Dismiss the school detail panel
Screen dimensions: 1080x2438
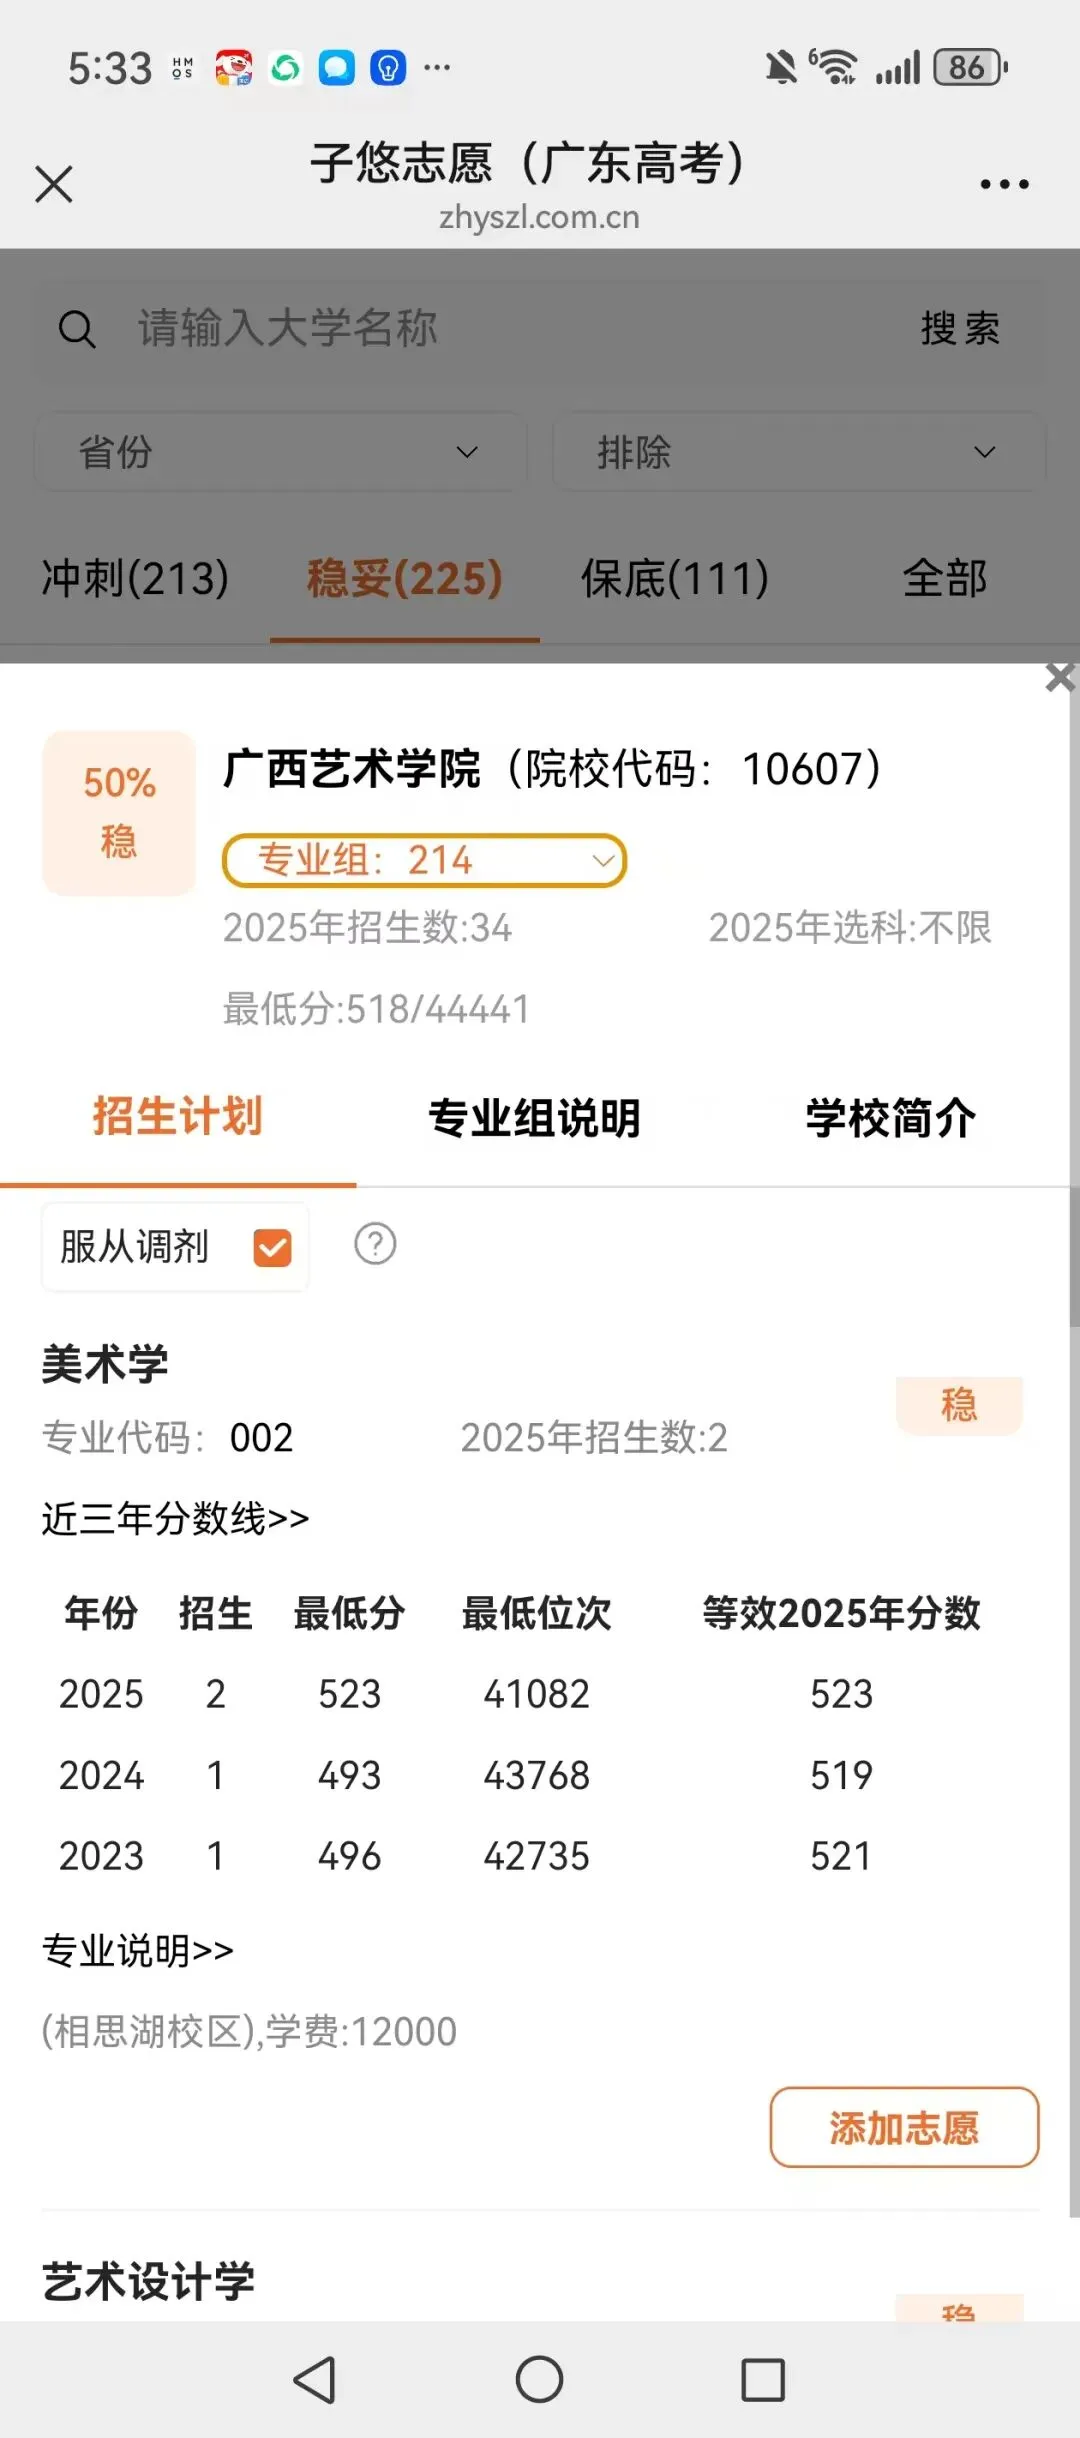pyautogui.click(x=1060, y=677)
